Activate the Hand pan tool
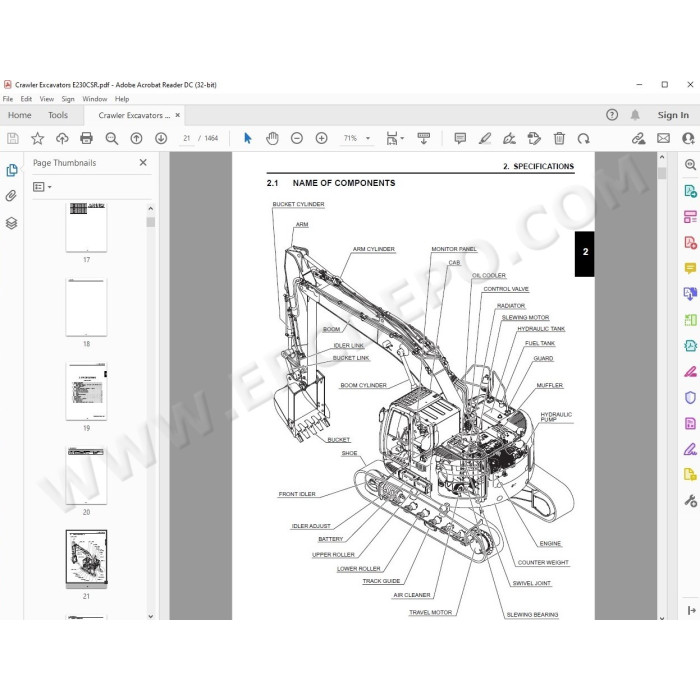The height and width of the screenshot is (700, 700). pyautogui.click(x=272, y=138)
